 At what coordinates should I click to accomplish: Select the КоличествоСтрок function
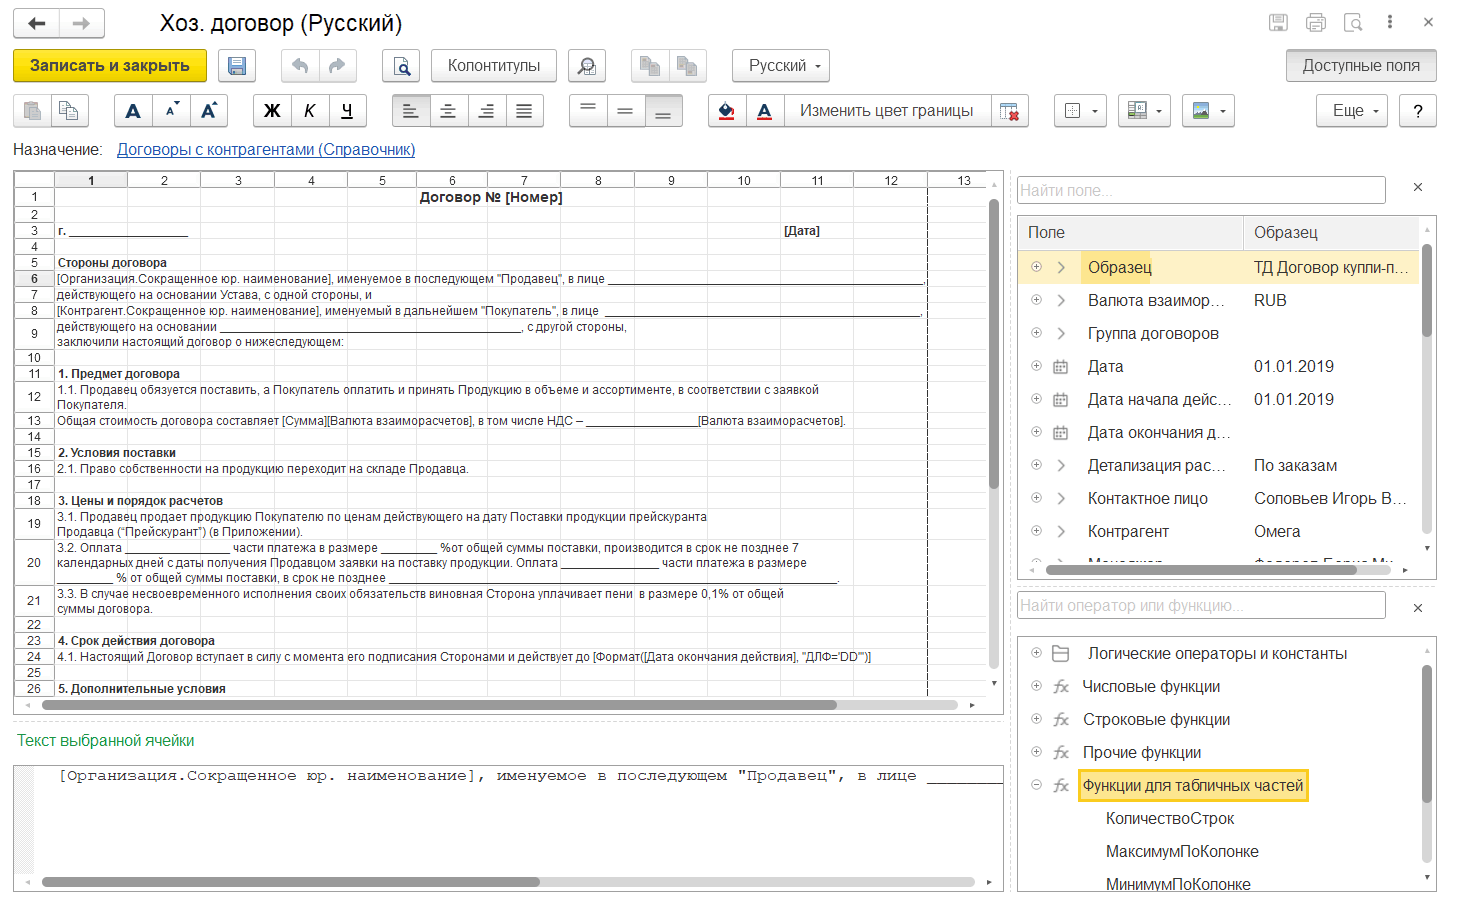1170,819
